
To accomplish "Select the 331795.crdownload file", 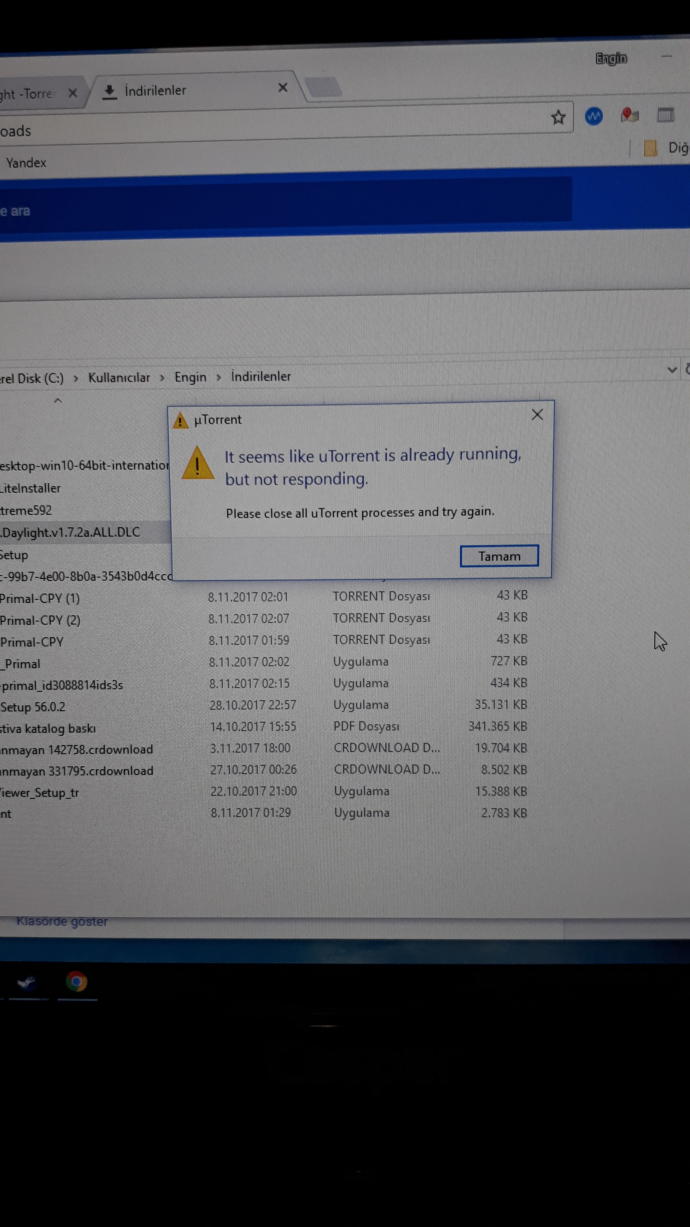I will click(77, 771).
